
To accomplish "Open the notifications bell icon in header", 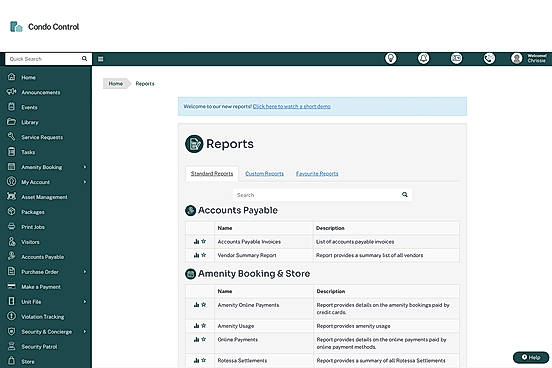I will point(424,58).
